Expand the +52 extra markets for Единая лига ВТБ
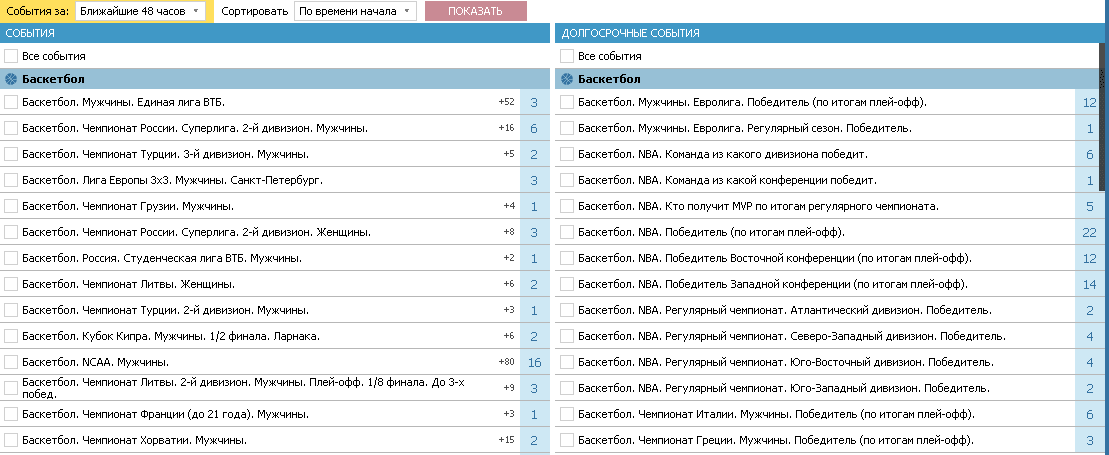This screenshot has width=1109, height=455. tap(506, 102)
